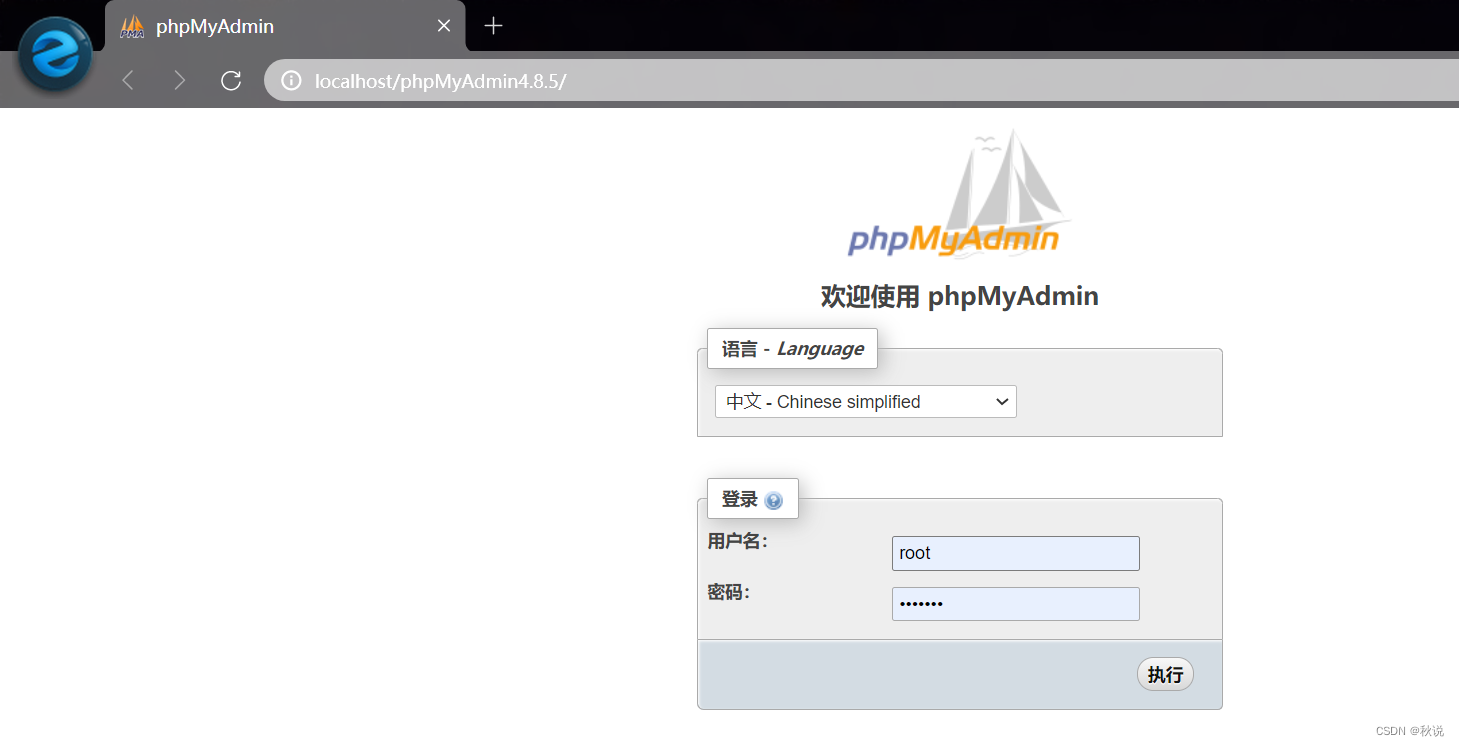Screen dimensions: 1459x746
Task: Open a new tab with plus icon
Action: click(493, 26)
